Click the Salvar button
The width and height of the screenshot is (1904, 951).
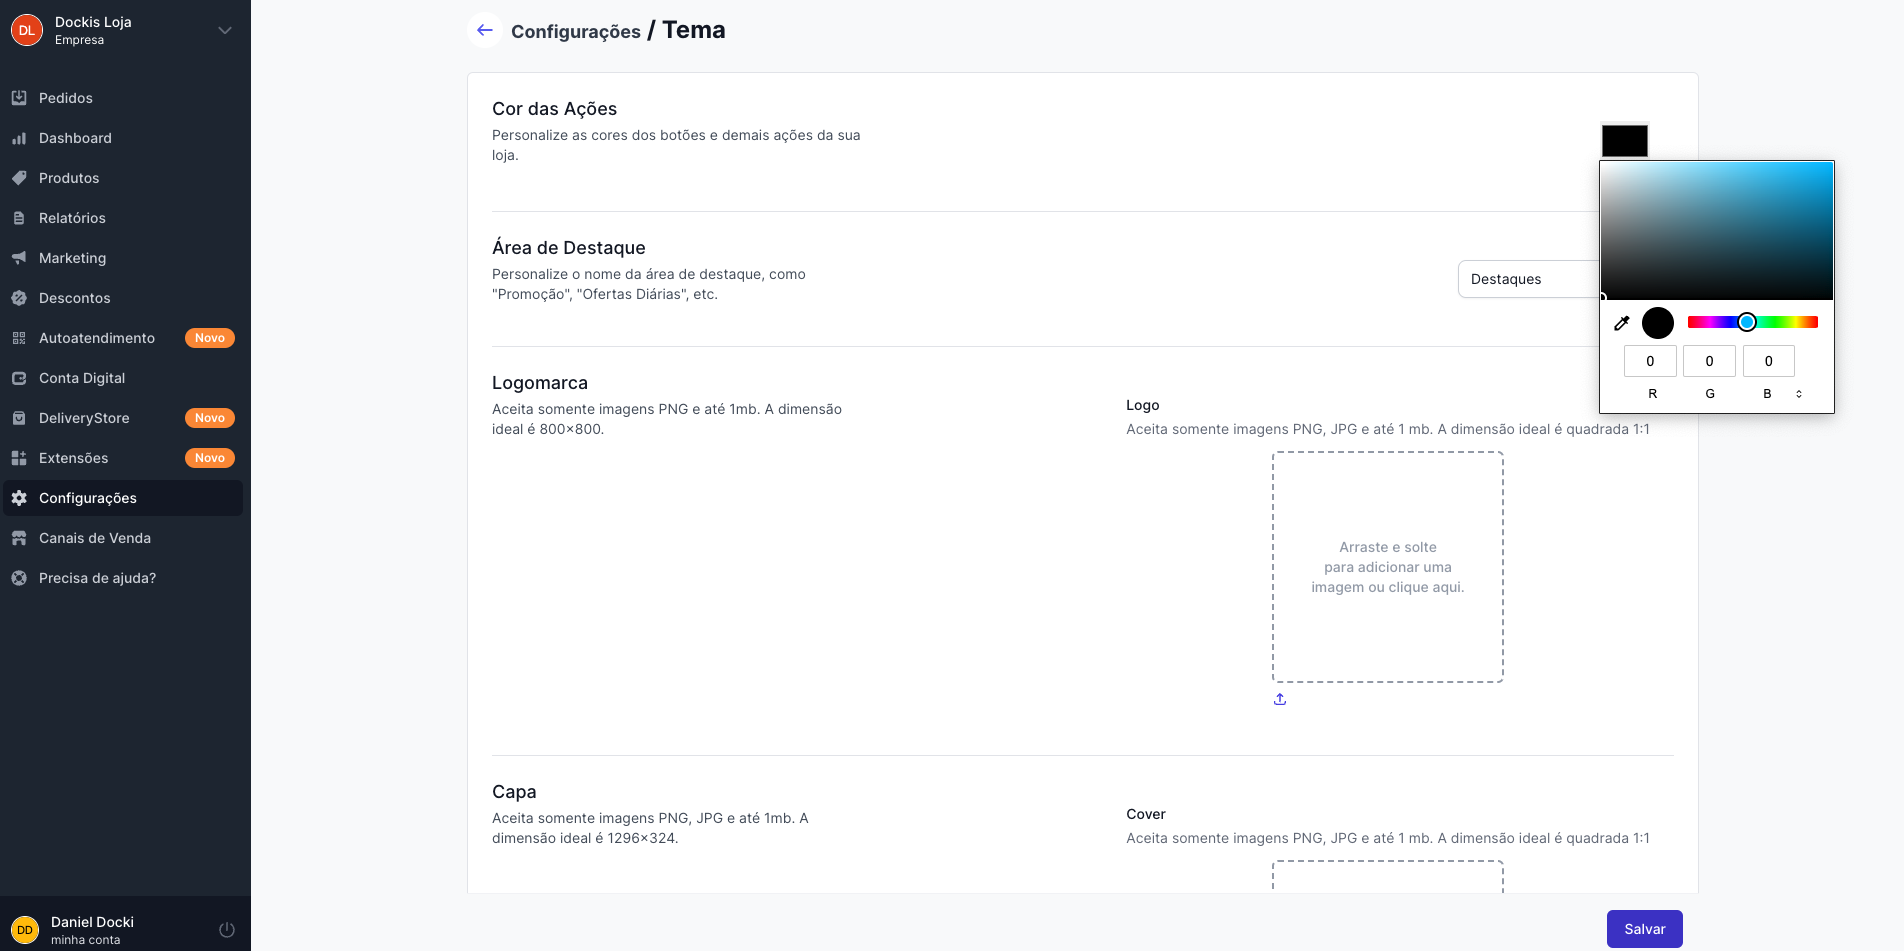[x=1644, y=929]
